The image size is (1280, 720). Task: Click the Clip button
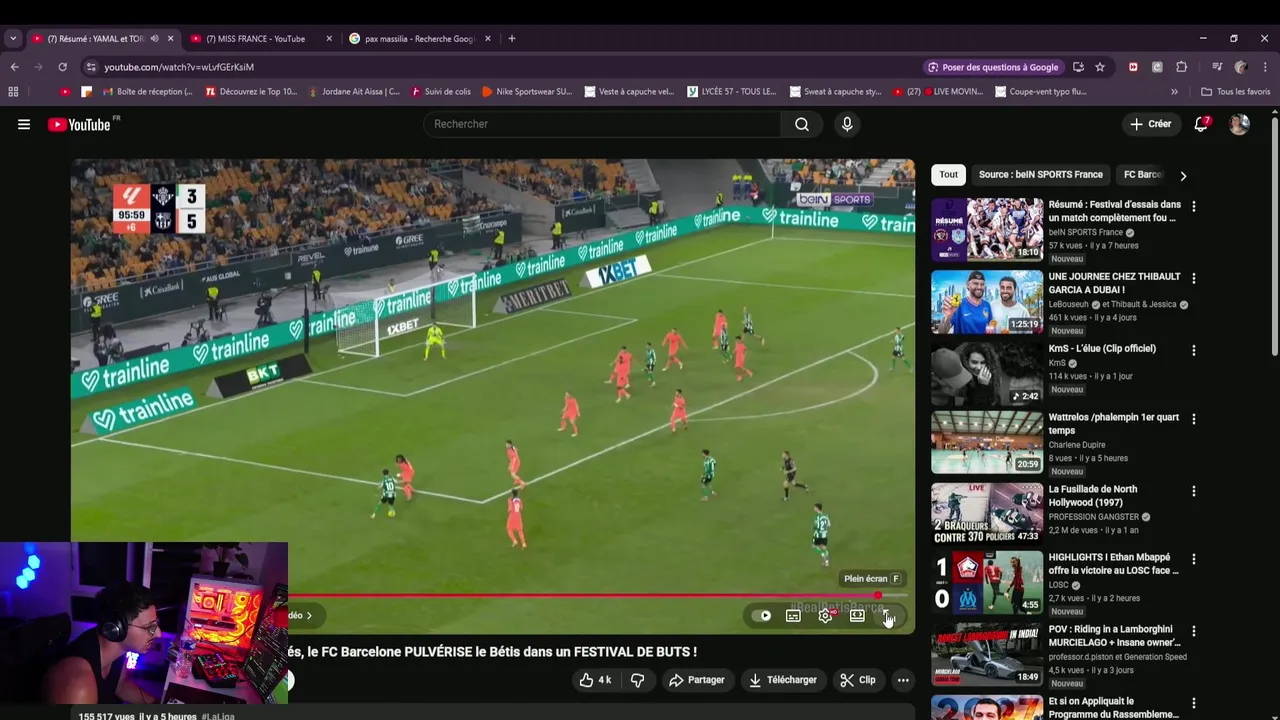(x=858, y=680)
